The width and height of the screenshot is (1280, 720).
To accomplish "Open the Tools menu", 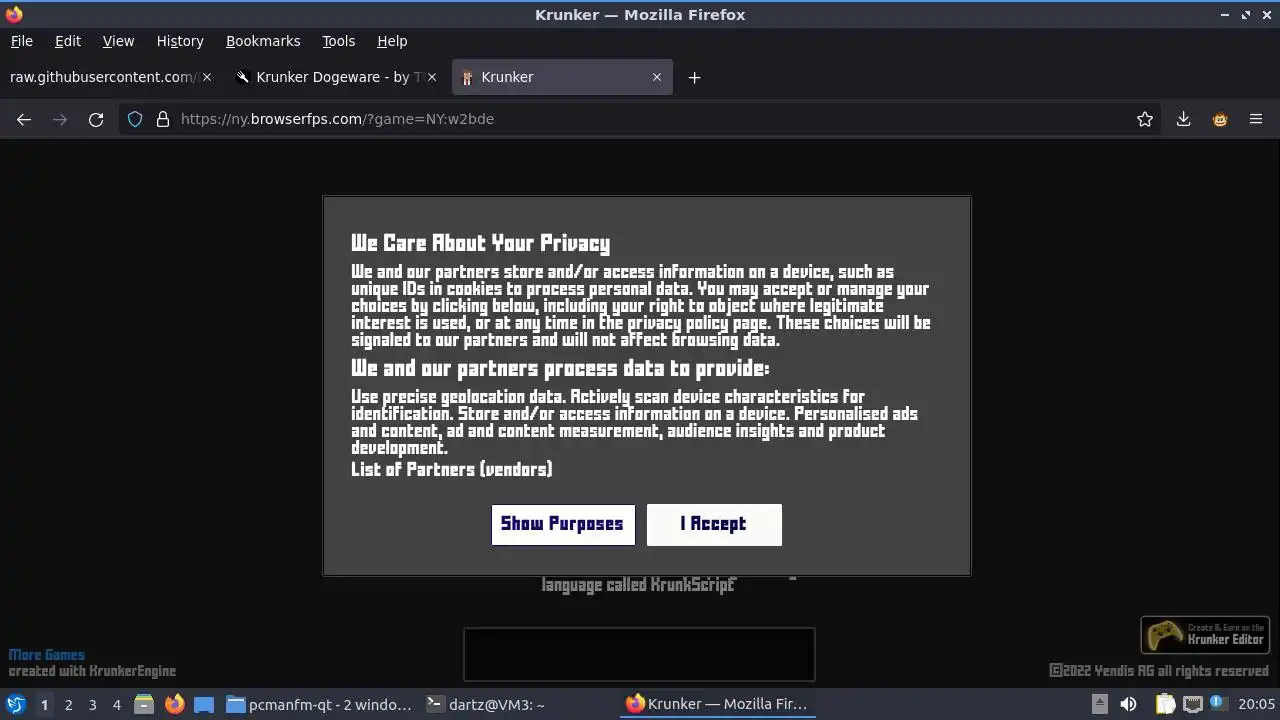I will pyautogui.click(x=338, y=41).
